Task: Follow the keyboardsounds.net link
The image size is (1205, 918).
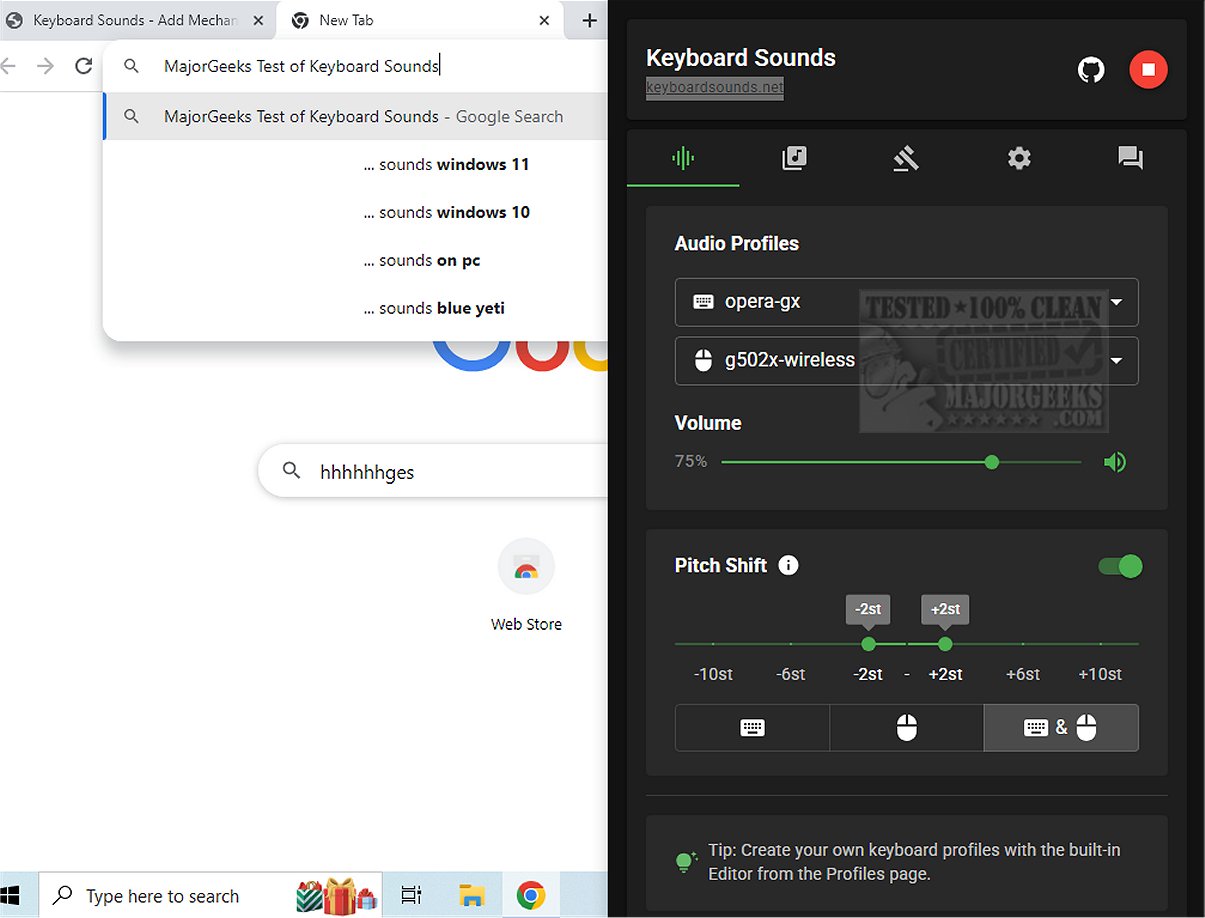Action: [x=715, y=88]
